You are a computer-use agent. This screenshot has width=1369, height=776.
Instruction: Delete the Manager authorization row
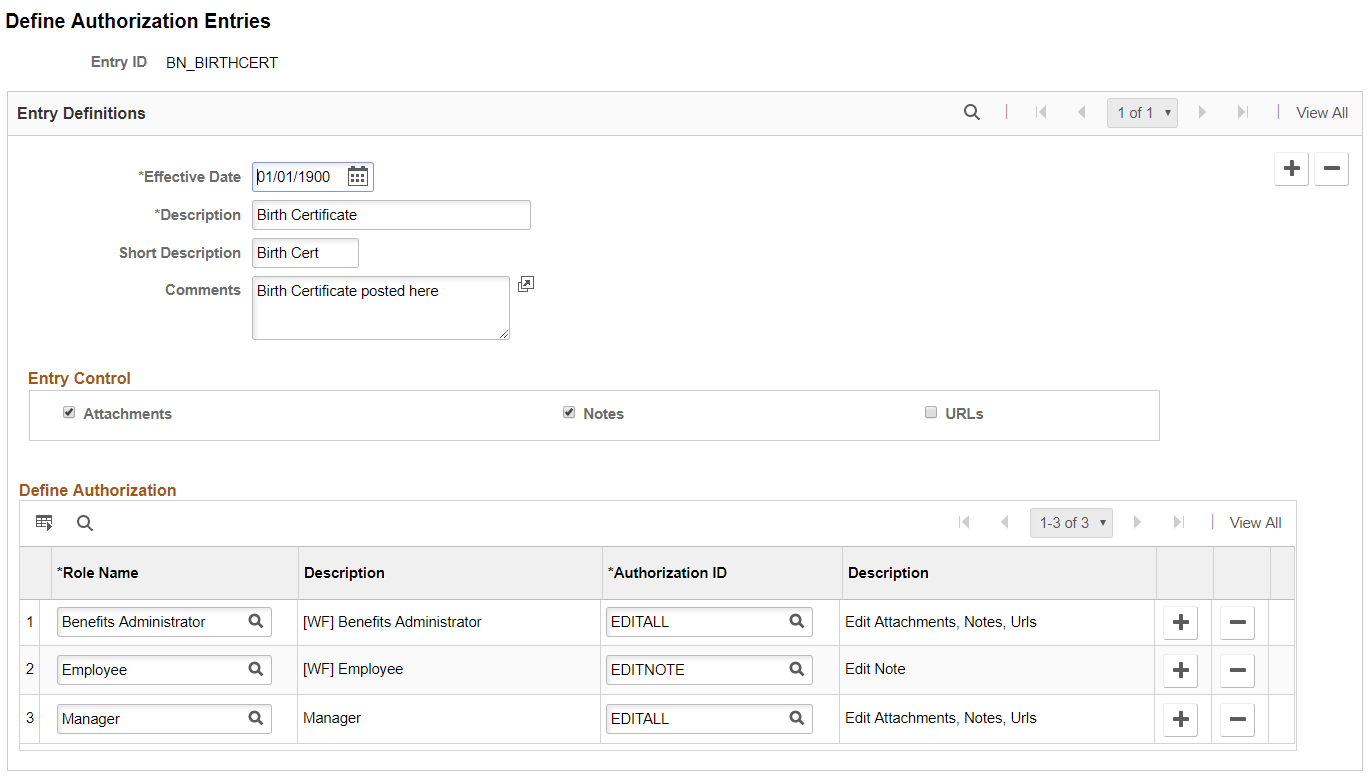[1237, 718]
